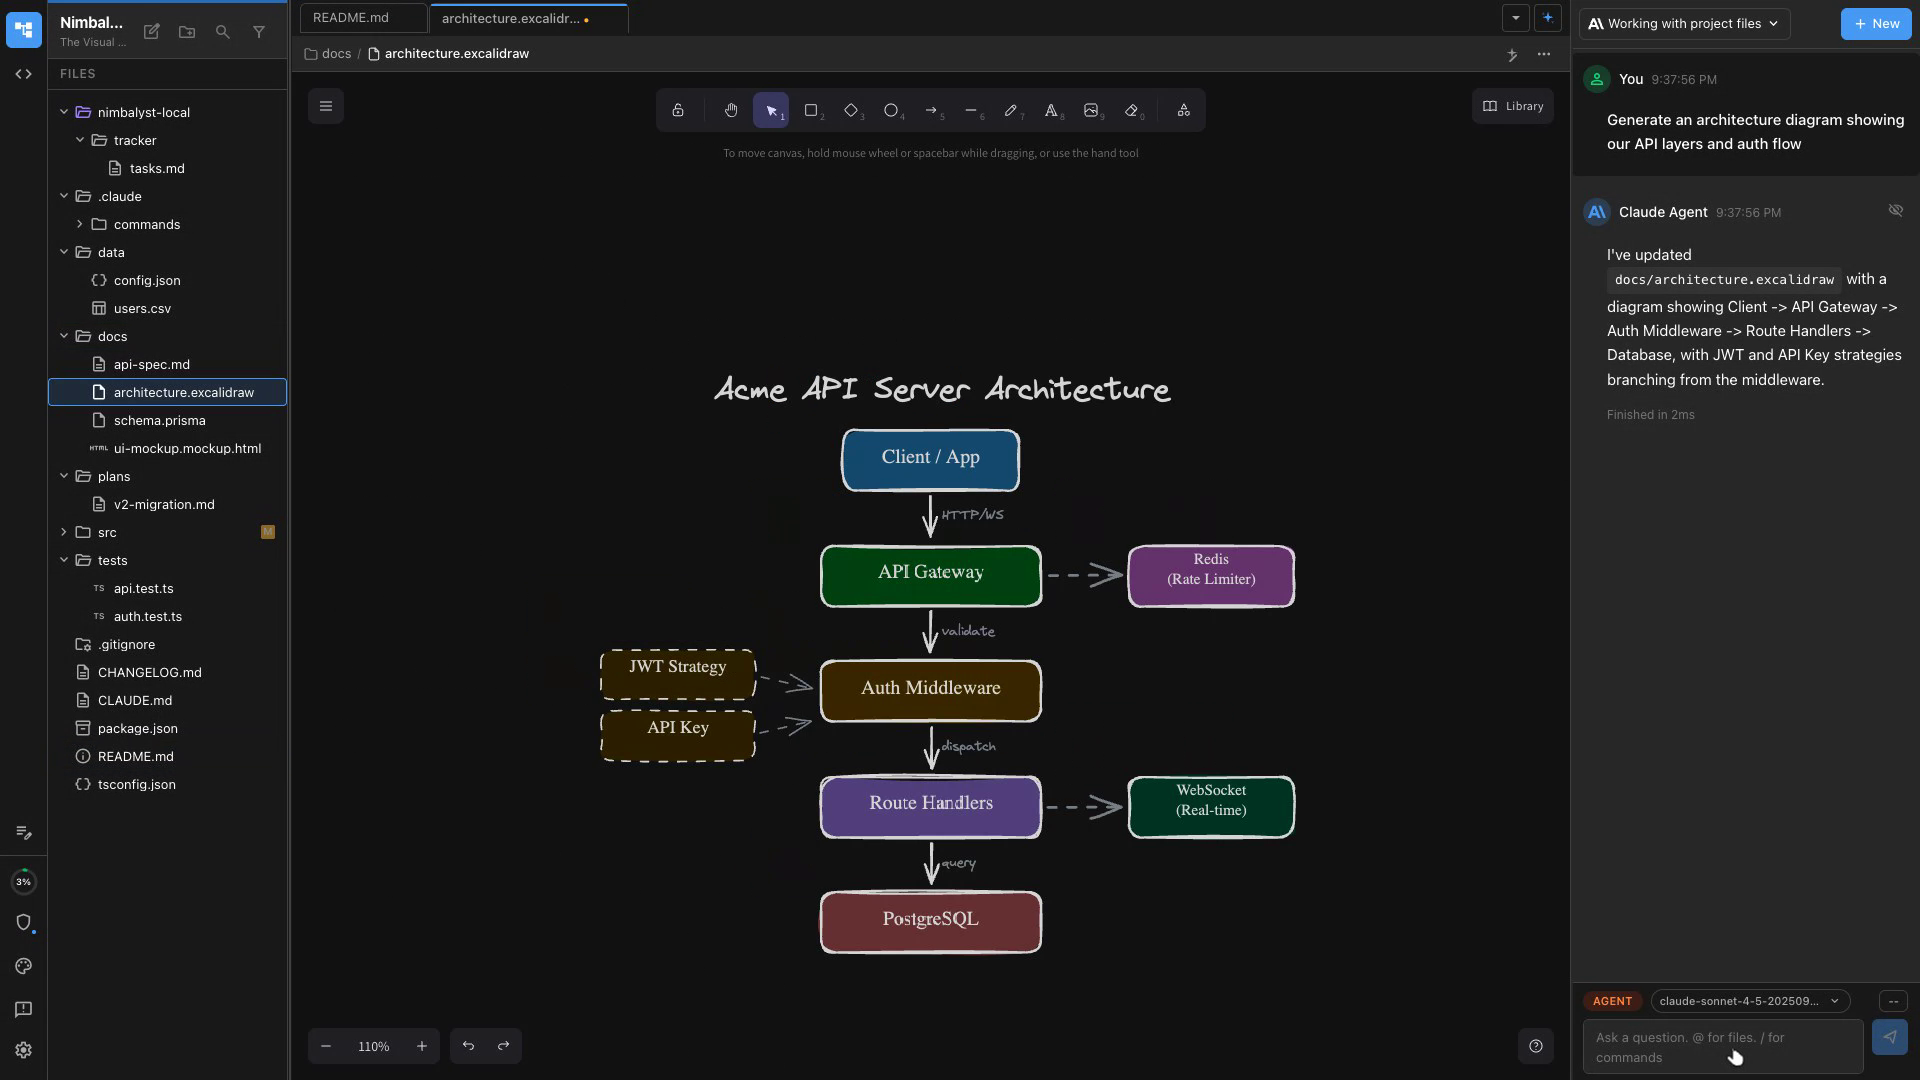Open the Library panel button
This screenshot has width=1920, height=1080.
pos(1512,106)
